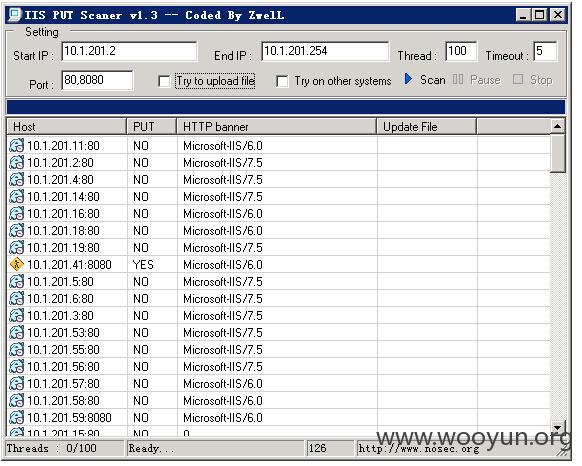Click the Microsoft-IIS/6.0 banner for 10.1.201.16:80

coord(223,214)
